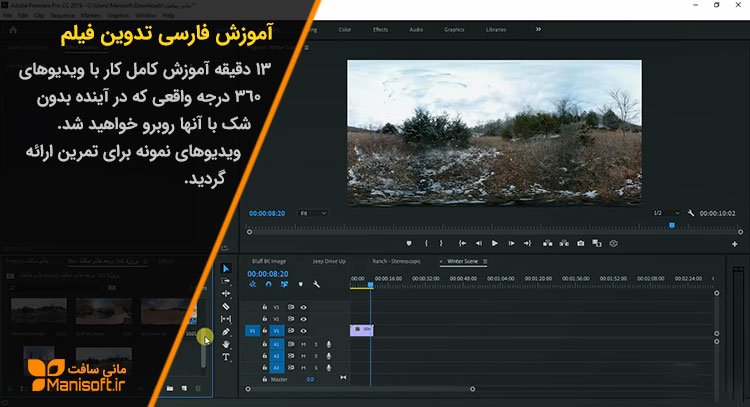Hide track V1 with eye icon
Viewport: 750px width, 407px height.
click(303, 331)
